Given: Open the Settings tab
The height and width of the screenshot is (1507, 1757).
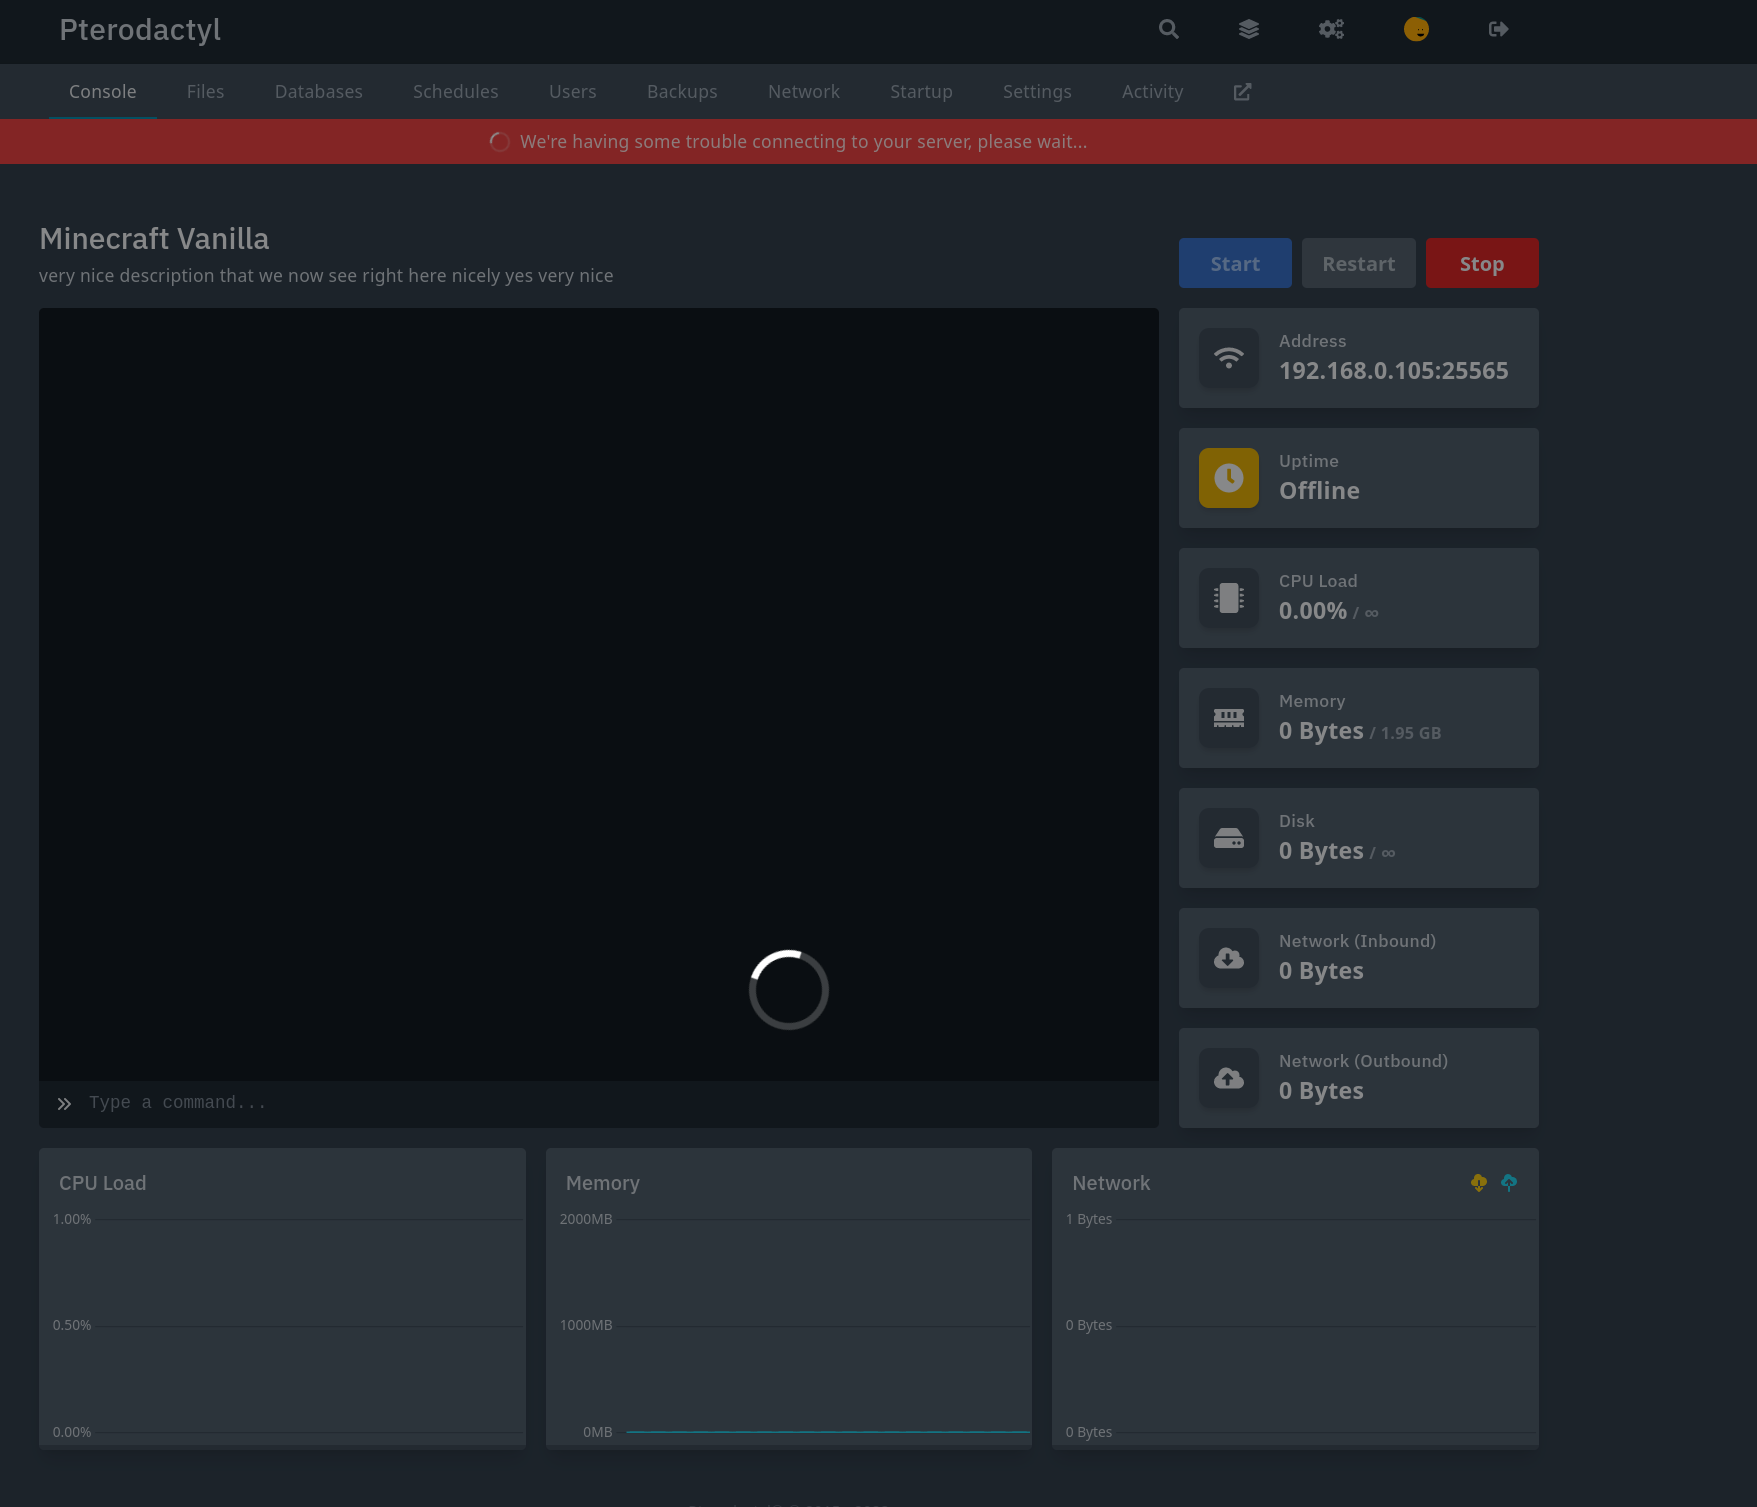Looking at the screenshot, I should (1037, 92).
